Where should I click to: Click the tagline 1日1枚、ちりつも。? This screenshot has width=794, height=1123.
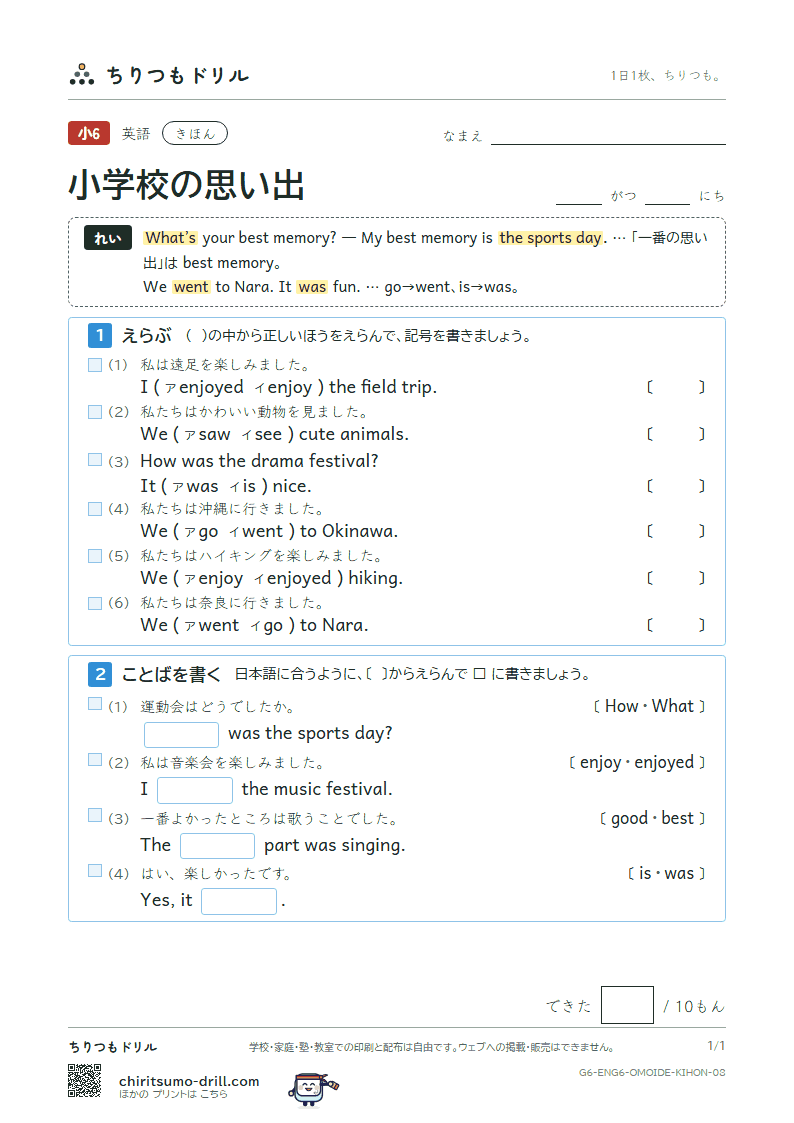click(667, 75)
